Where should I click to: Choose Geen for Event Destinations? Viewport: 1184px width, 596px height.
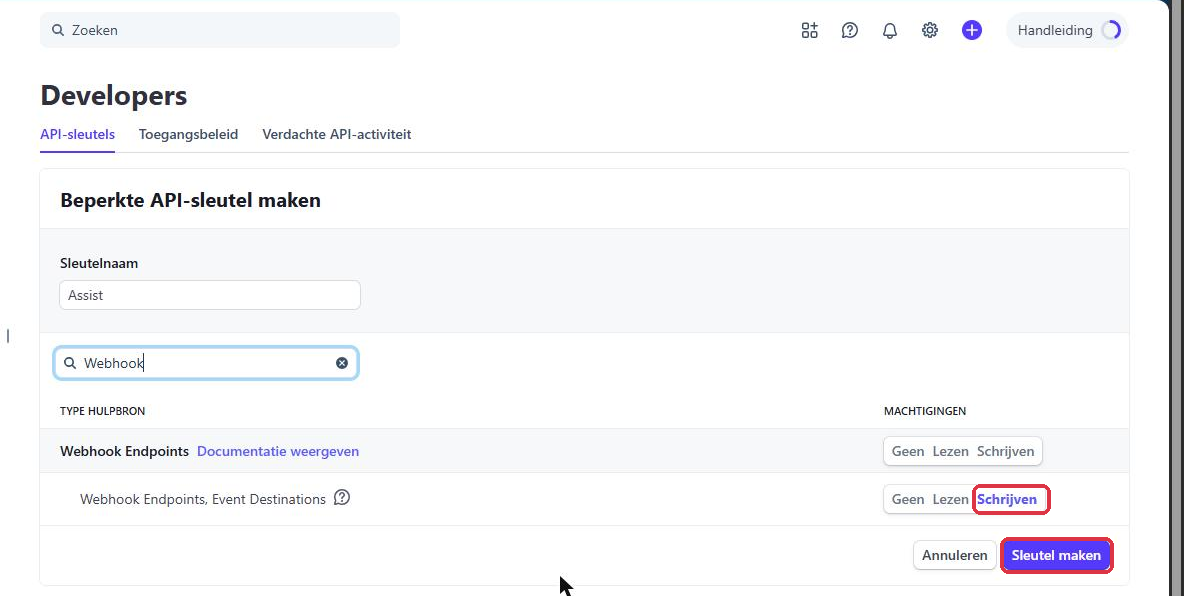[x=908, y=499]
